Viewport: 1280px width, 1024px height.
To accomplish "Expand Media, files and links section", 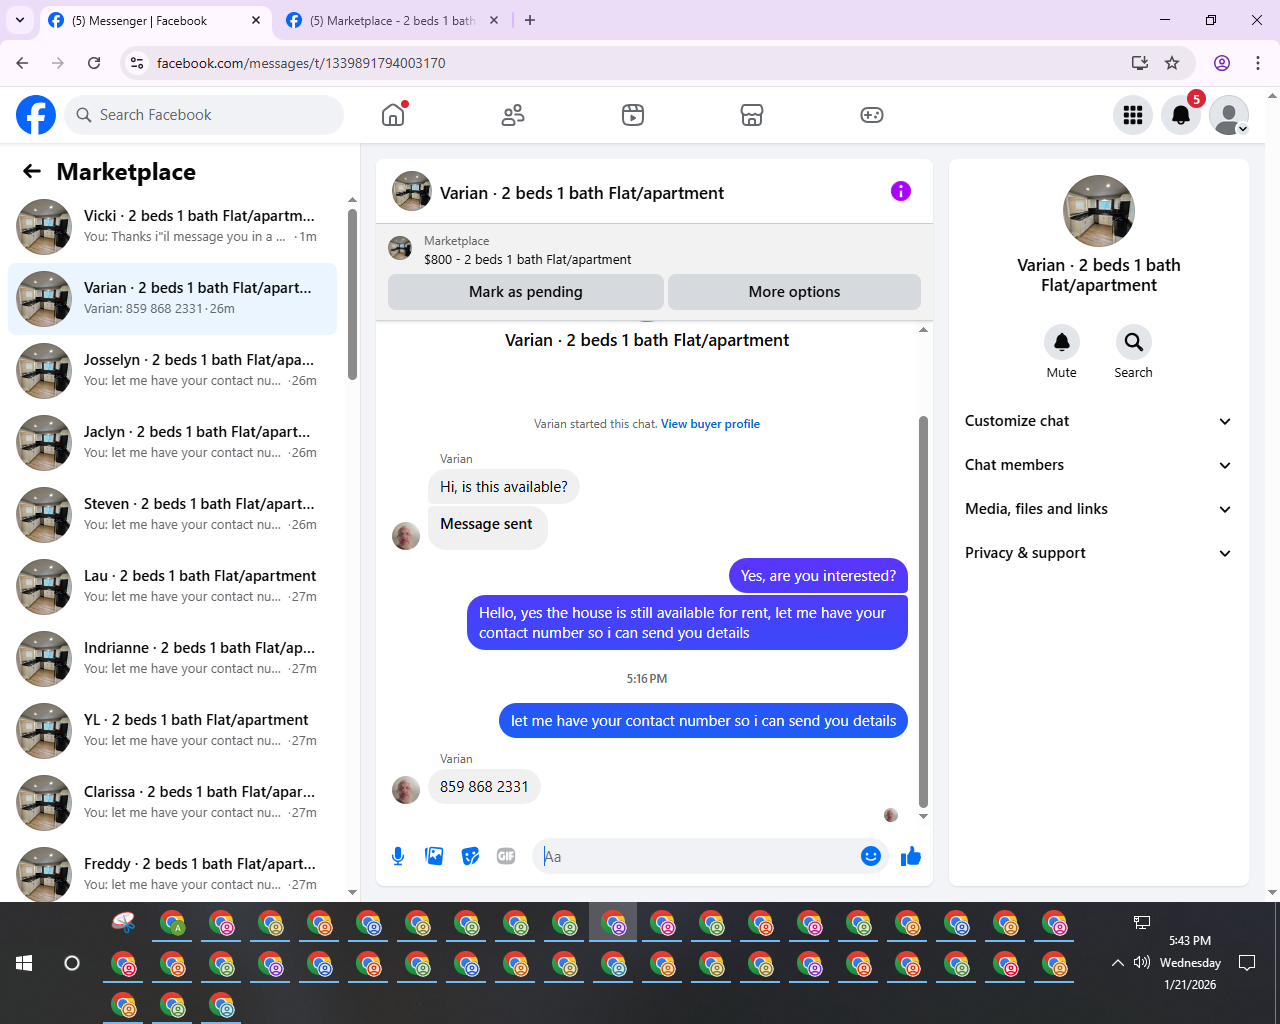I will click(1098, 509).
